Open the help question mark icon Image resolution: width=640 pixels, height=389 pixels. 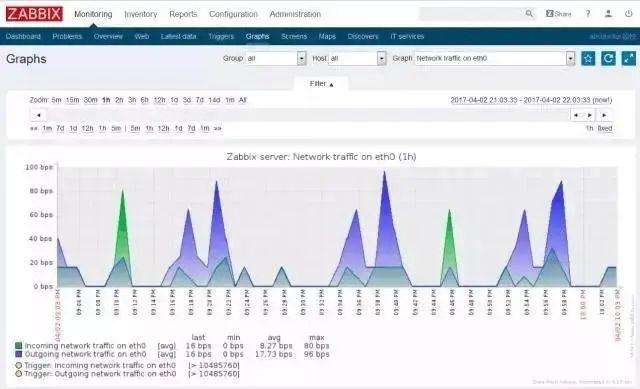[588, 14]
